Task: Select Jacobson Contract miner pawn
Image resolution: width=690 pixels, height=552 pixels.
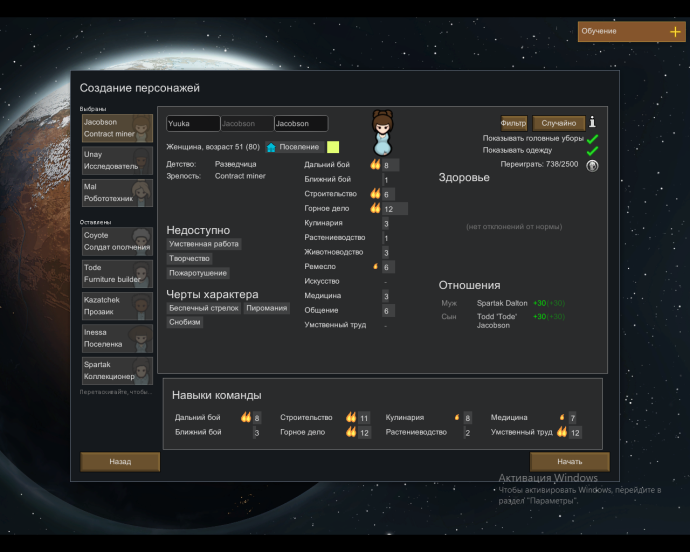Action: pos(117,128)
